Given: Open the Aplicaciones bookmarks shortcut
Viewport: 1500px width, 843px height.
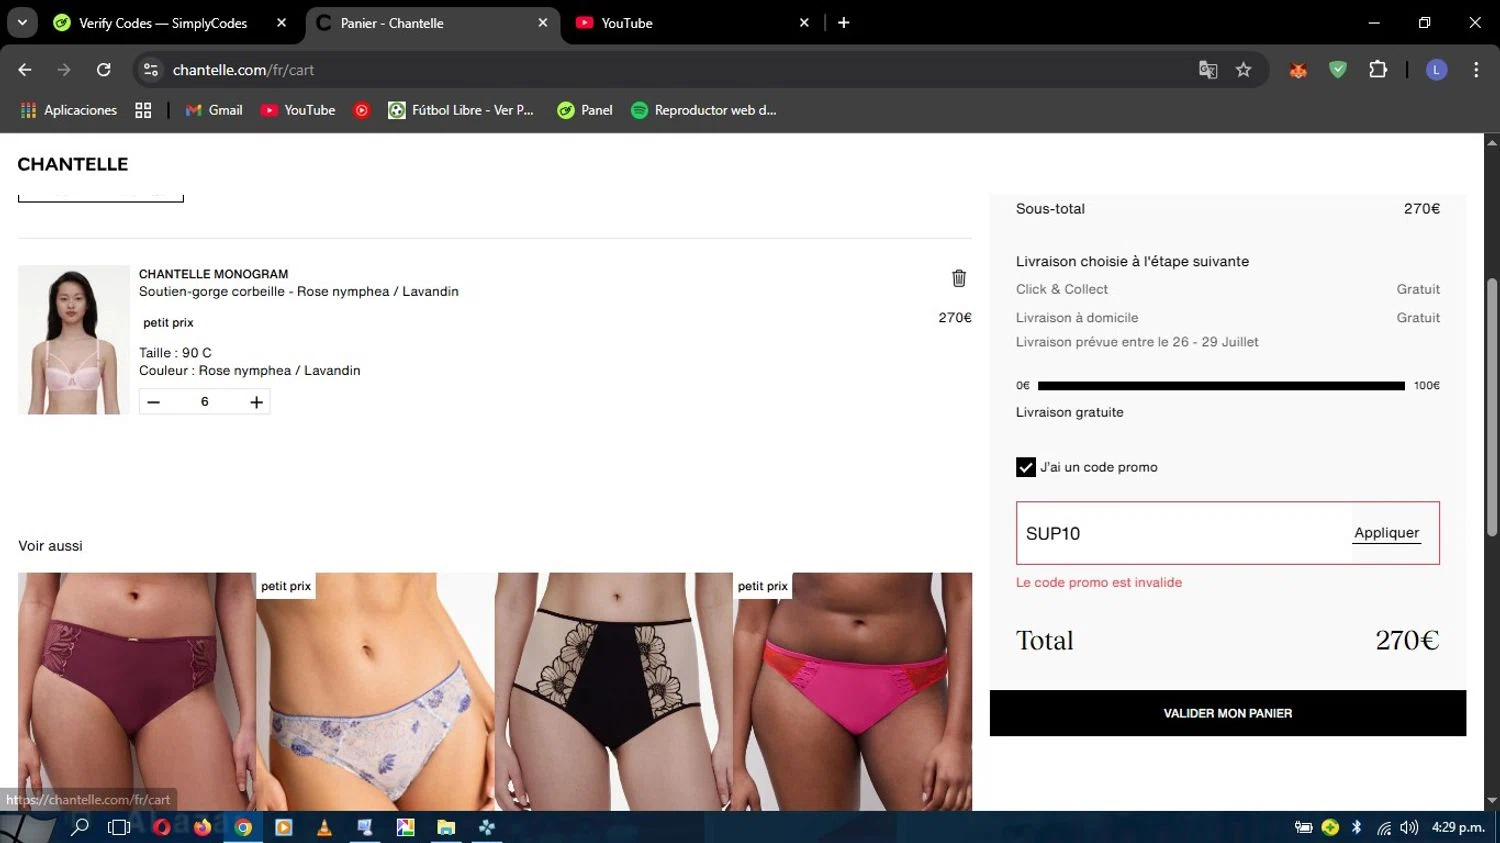Looking at the screenshot, I should click(x=69, y=110).
